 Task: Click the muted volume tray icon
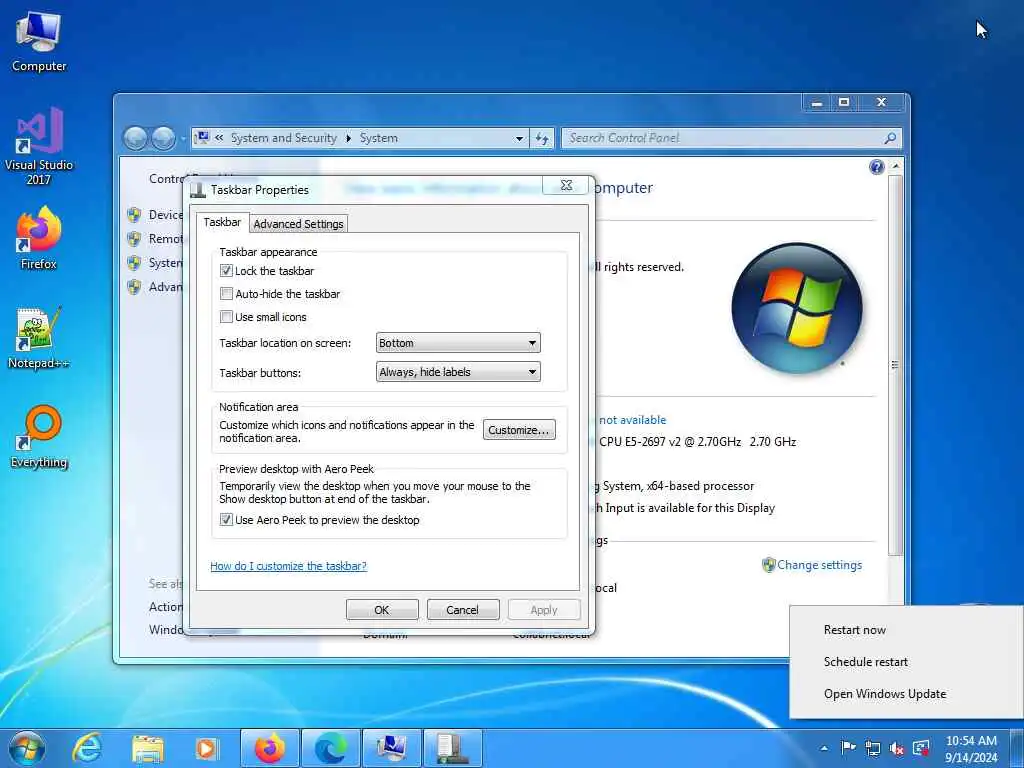tap(897, 748)
